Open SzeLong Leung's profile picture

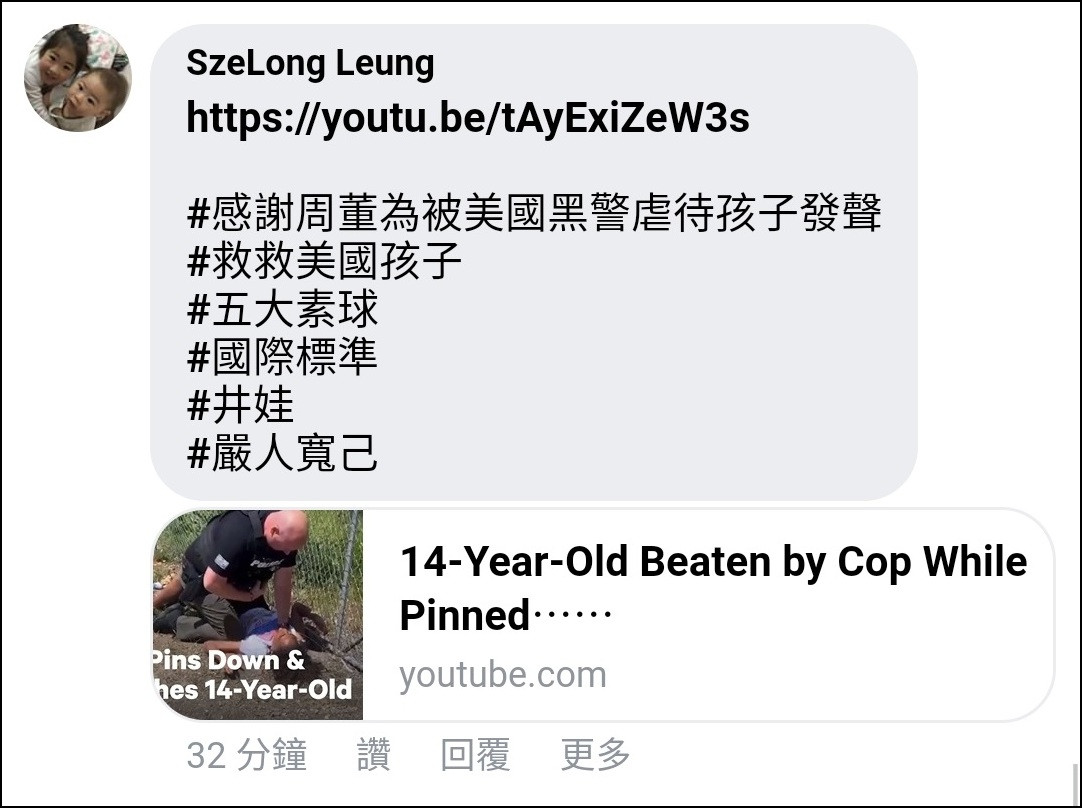pos(77,78)
